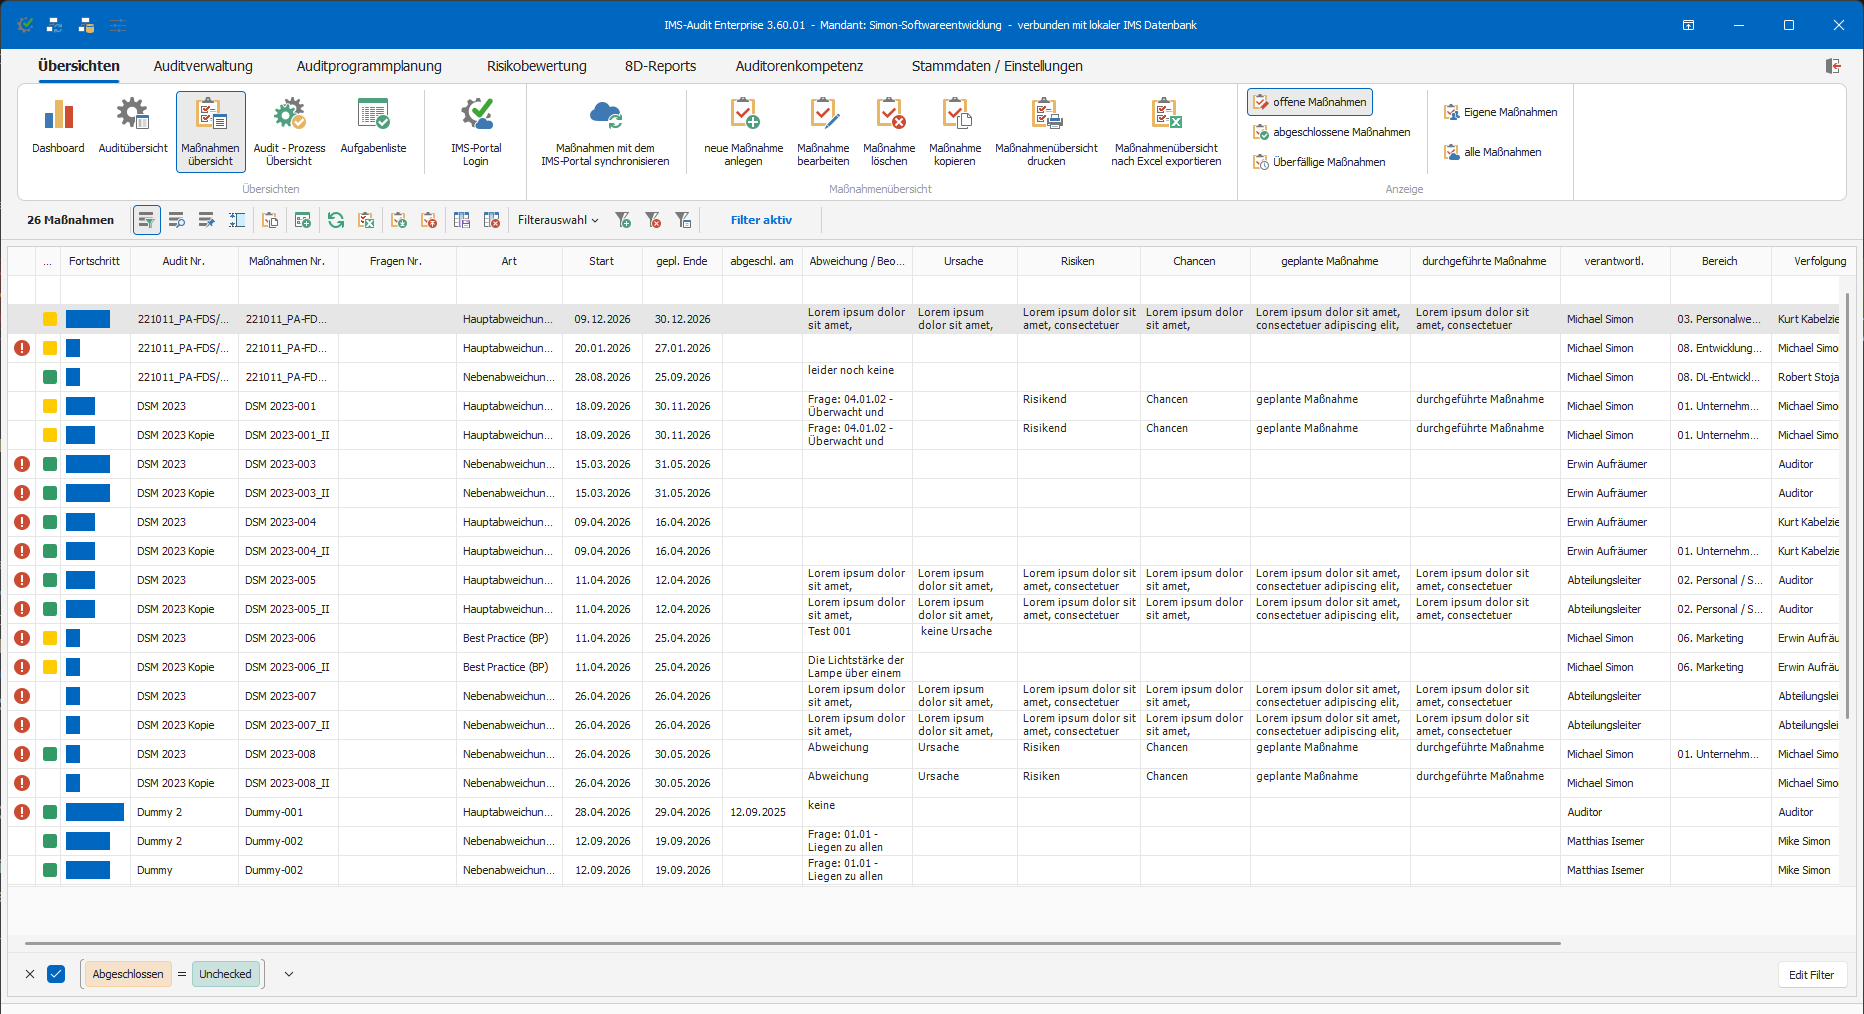Click the add filter funnel icon
The width and height of the screenshot is (1864, 1014).
623,220
